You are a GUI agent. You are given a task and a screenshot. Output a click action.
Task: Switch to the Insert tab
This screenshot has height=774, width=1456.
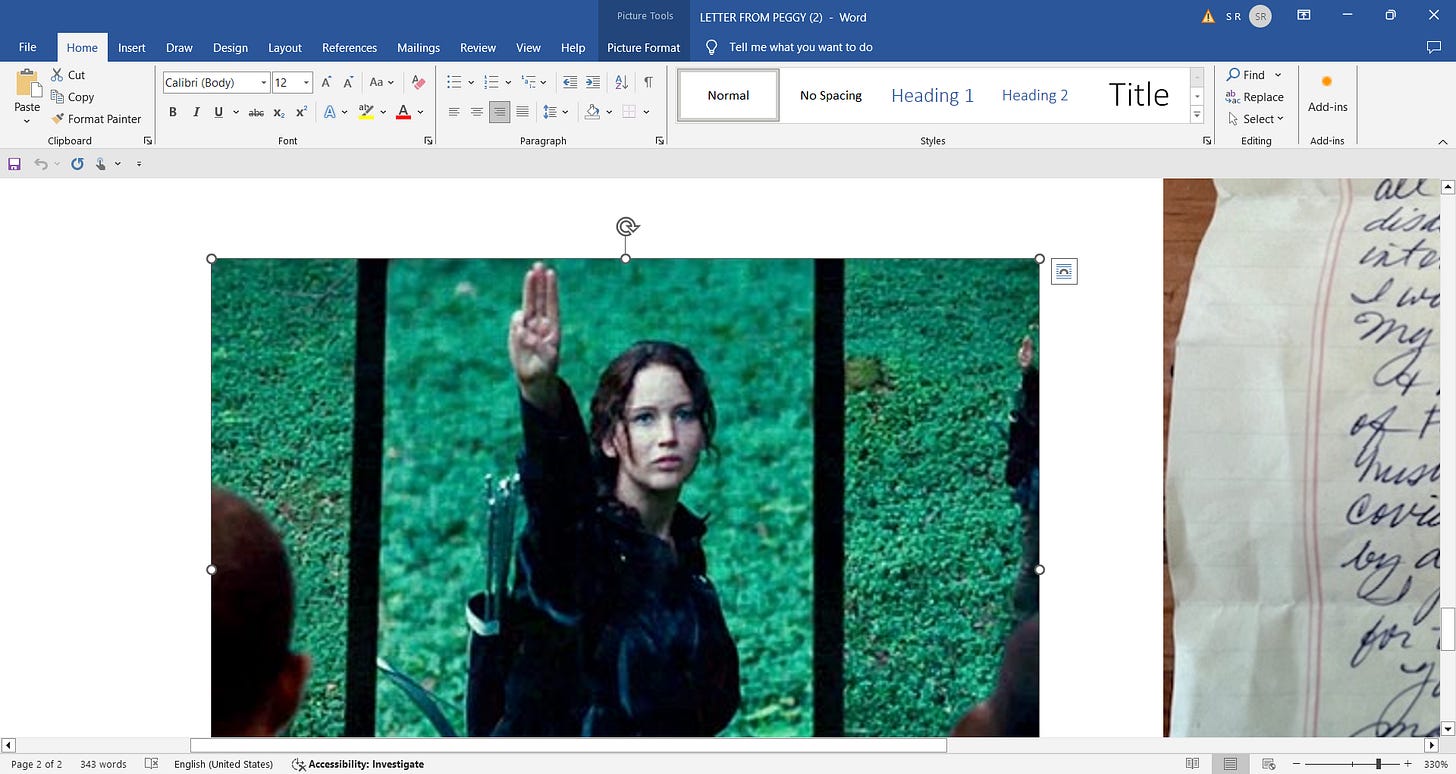pyautogui.click(x=132, y=47)
